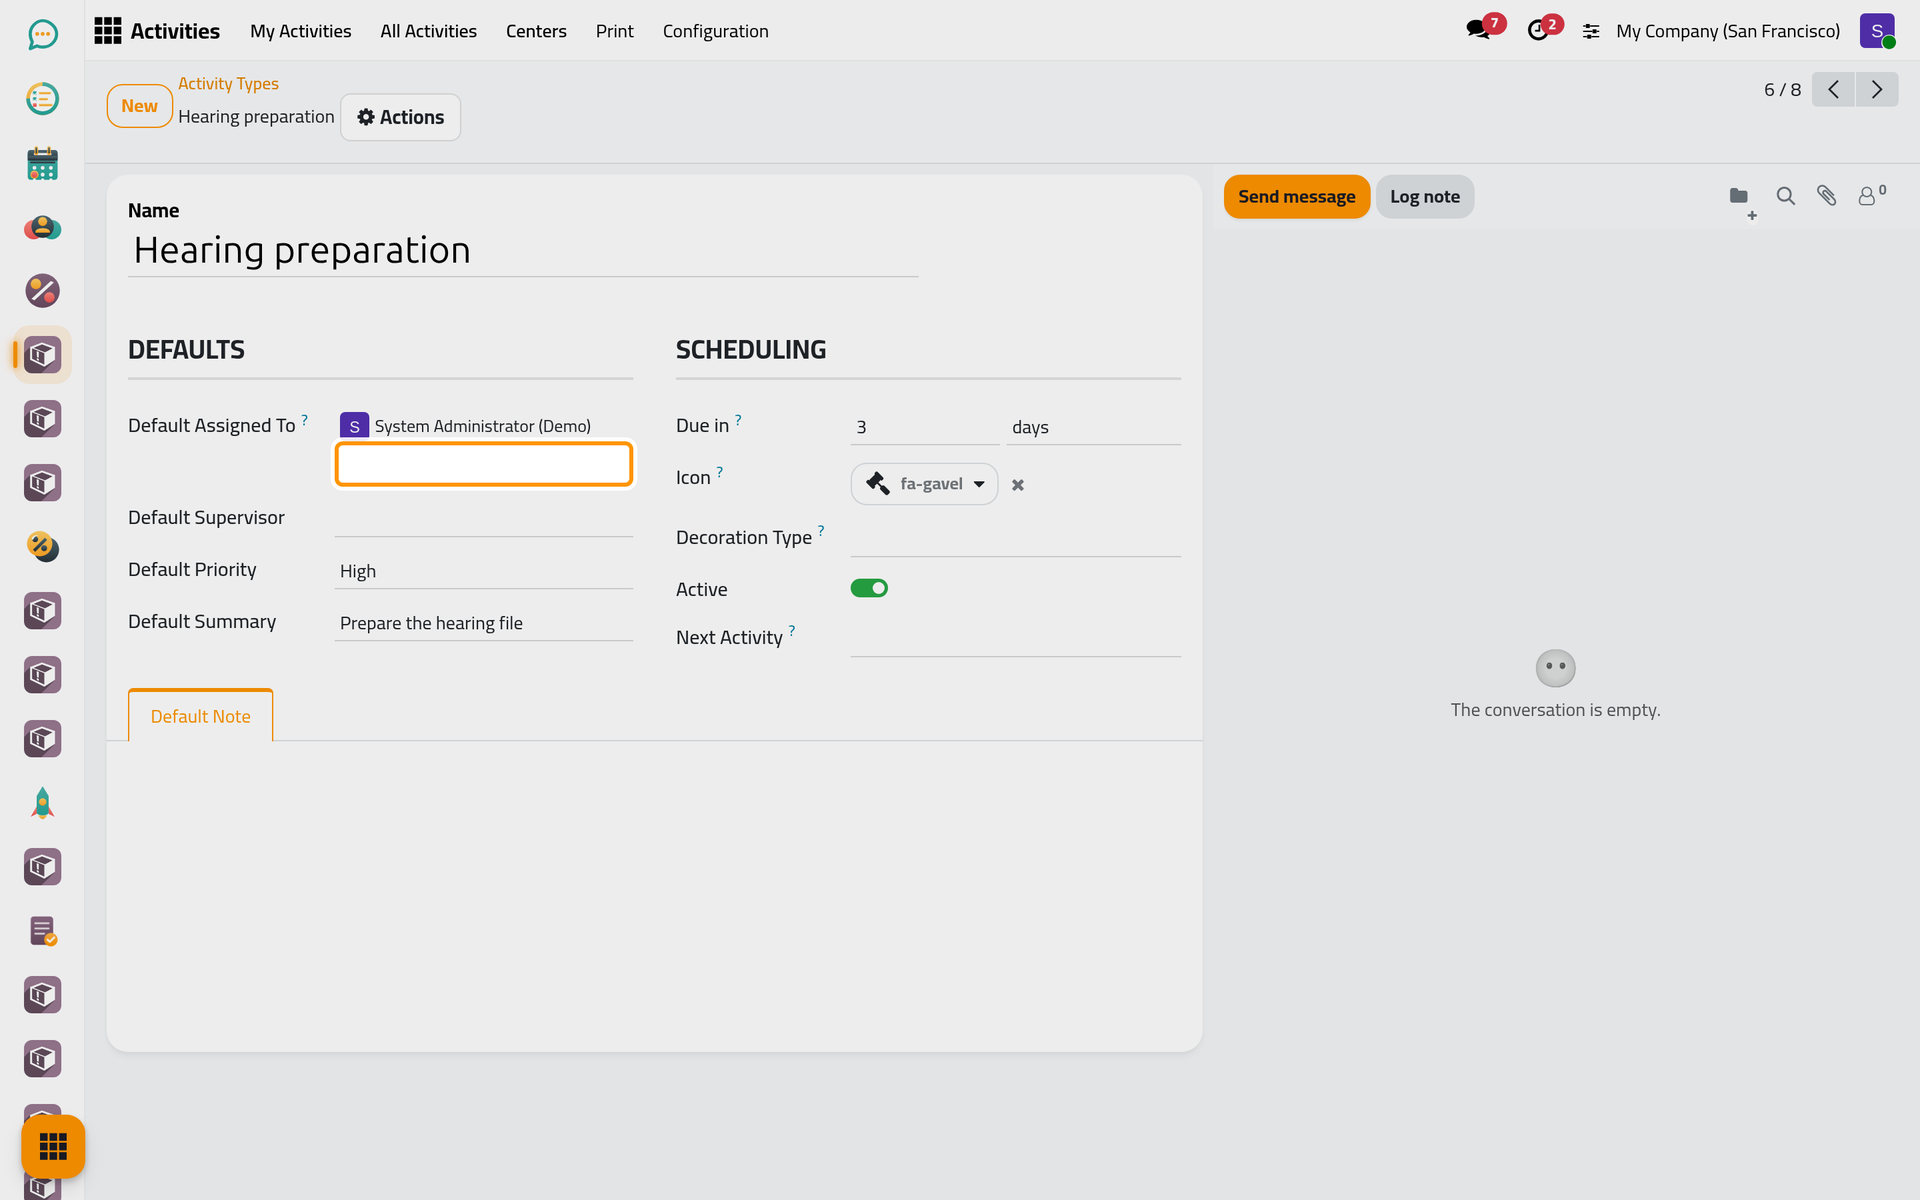Viewport: 1920px width, 1200px height.
Task: Clear the fa-gavel icon selection
Action: point(1018,485)
